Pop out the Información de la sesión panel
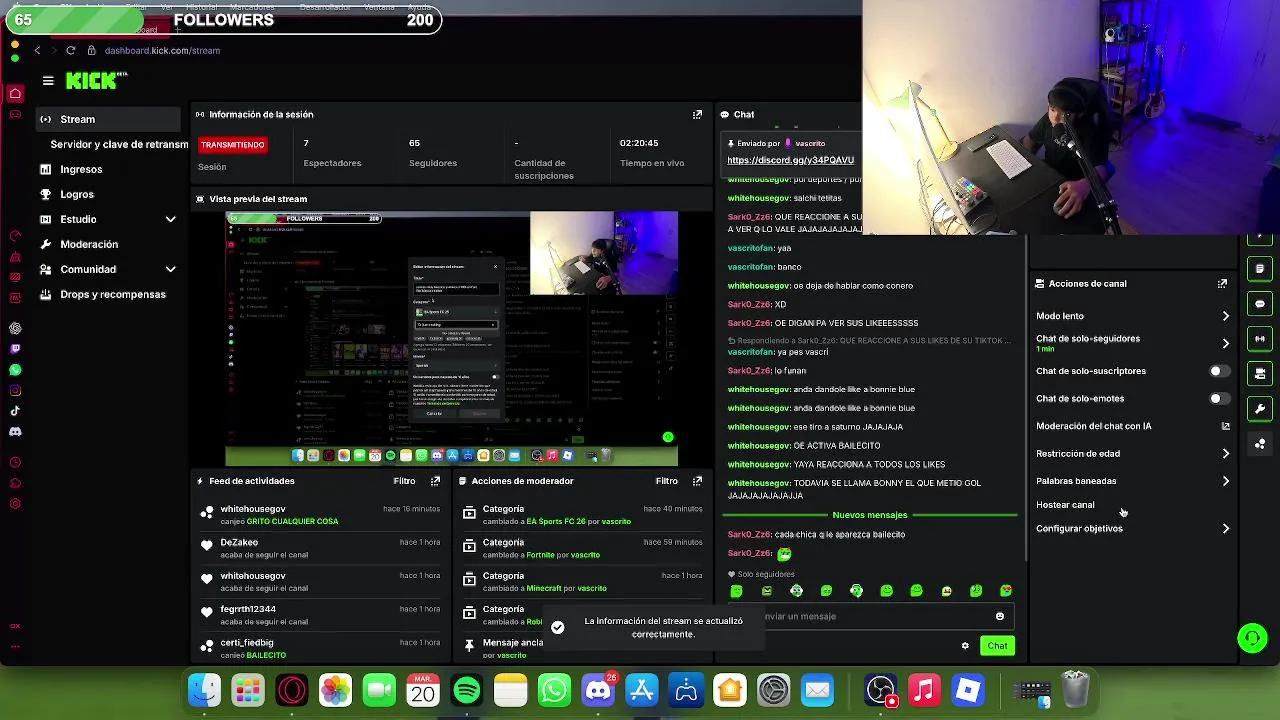1280x720 pixels. point(697,114)
